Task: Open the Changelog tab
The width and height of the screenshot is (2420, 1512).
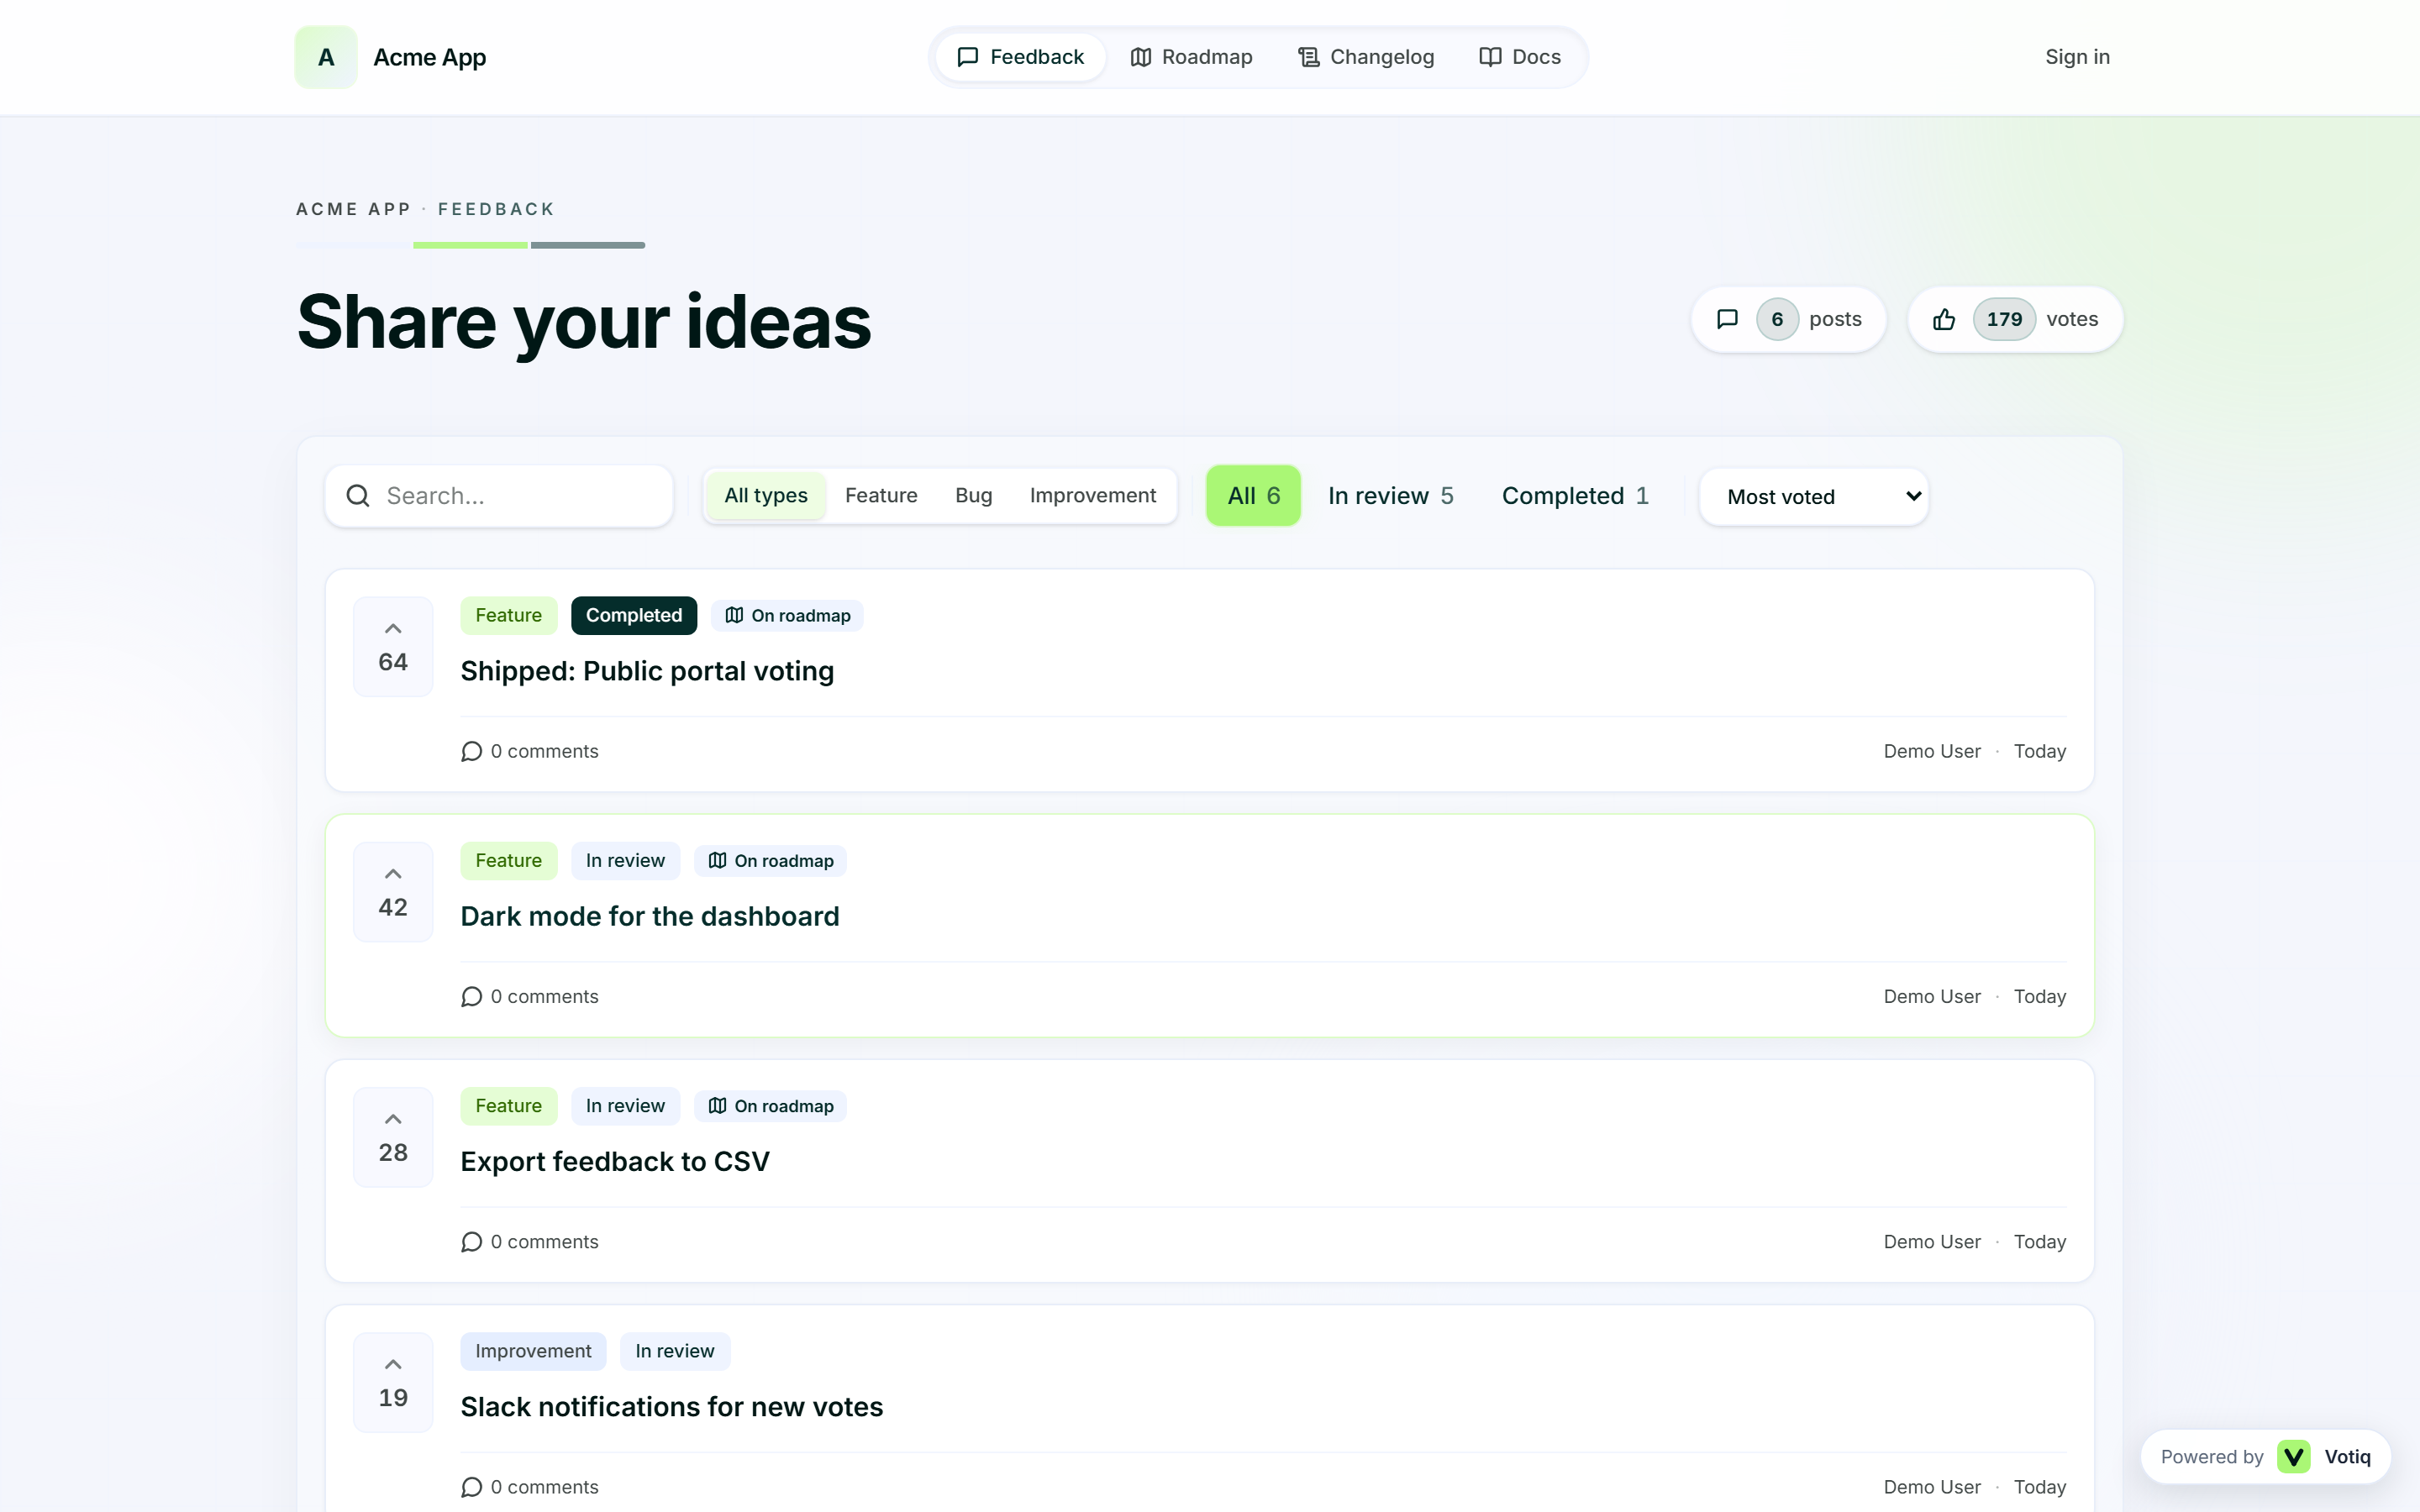Action: (x=1366, y=57)
